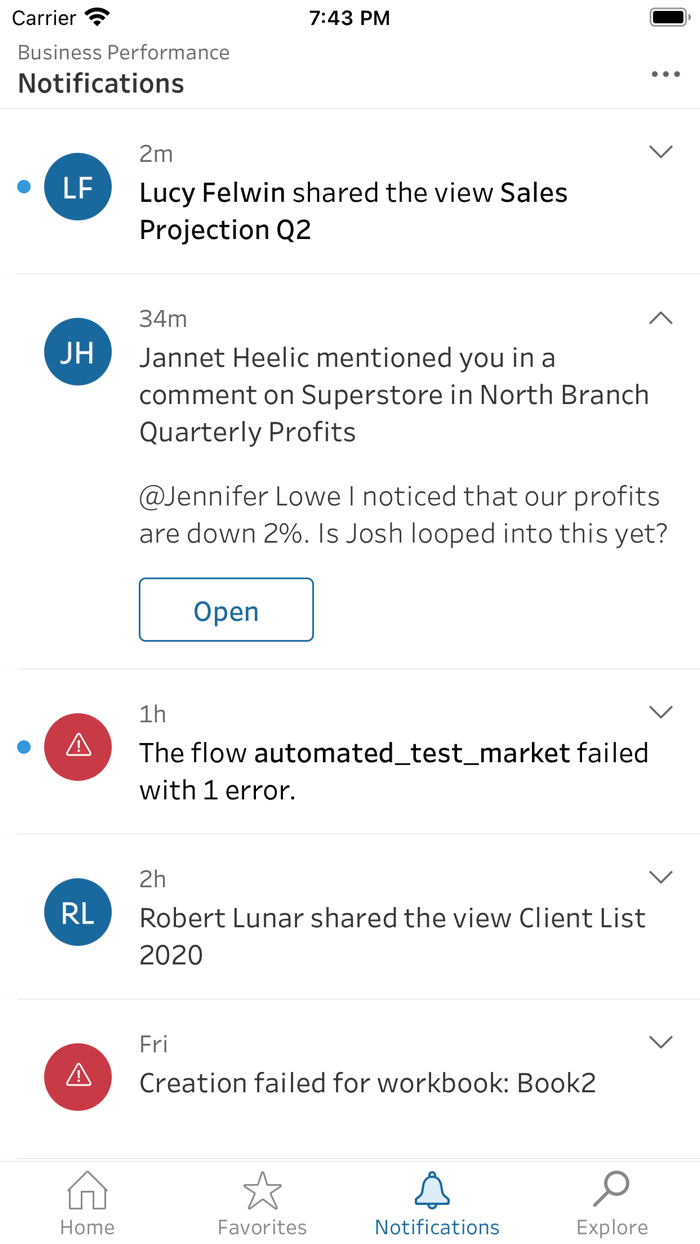Expand the Lucy Felwin notification

pos(660,152)
